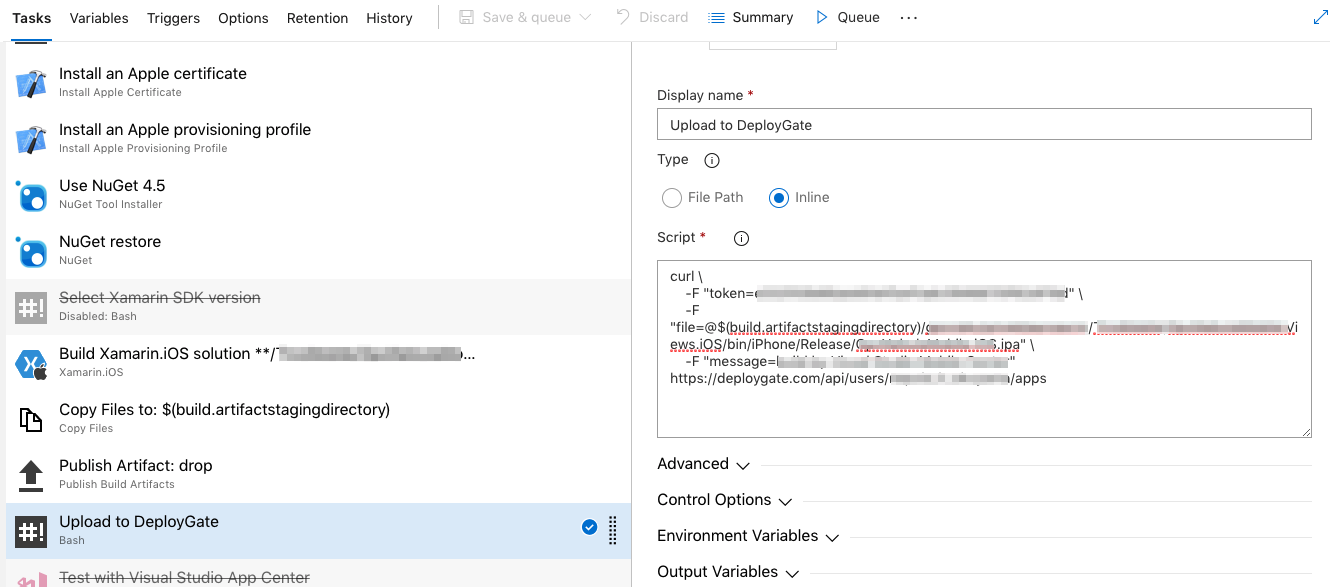Click the Copy Files task icon
The image size is (1330, 587).
pyautogui.click(x=31, y=419)
